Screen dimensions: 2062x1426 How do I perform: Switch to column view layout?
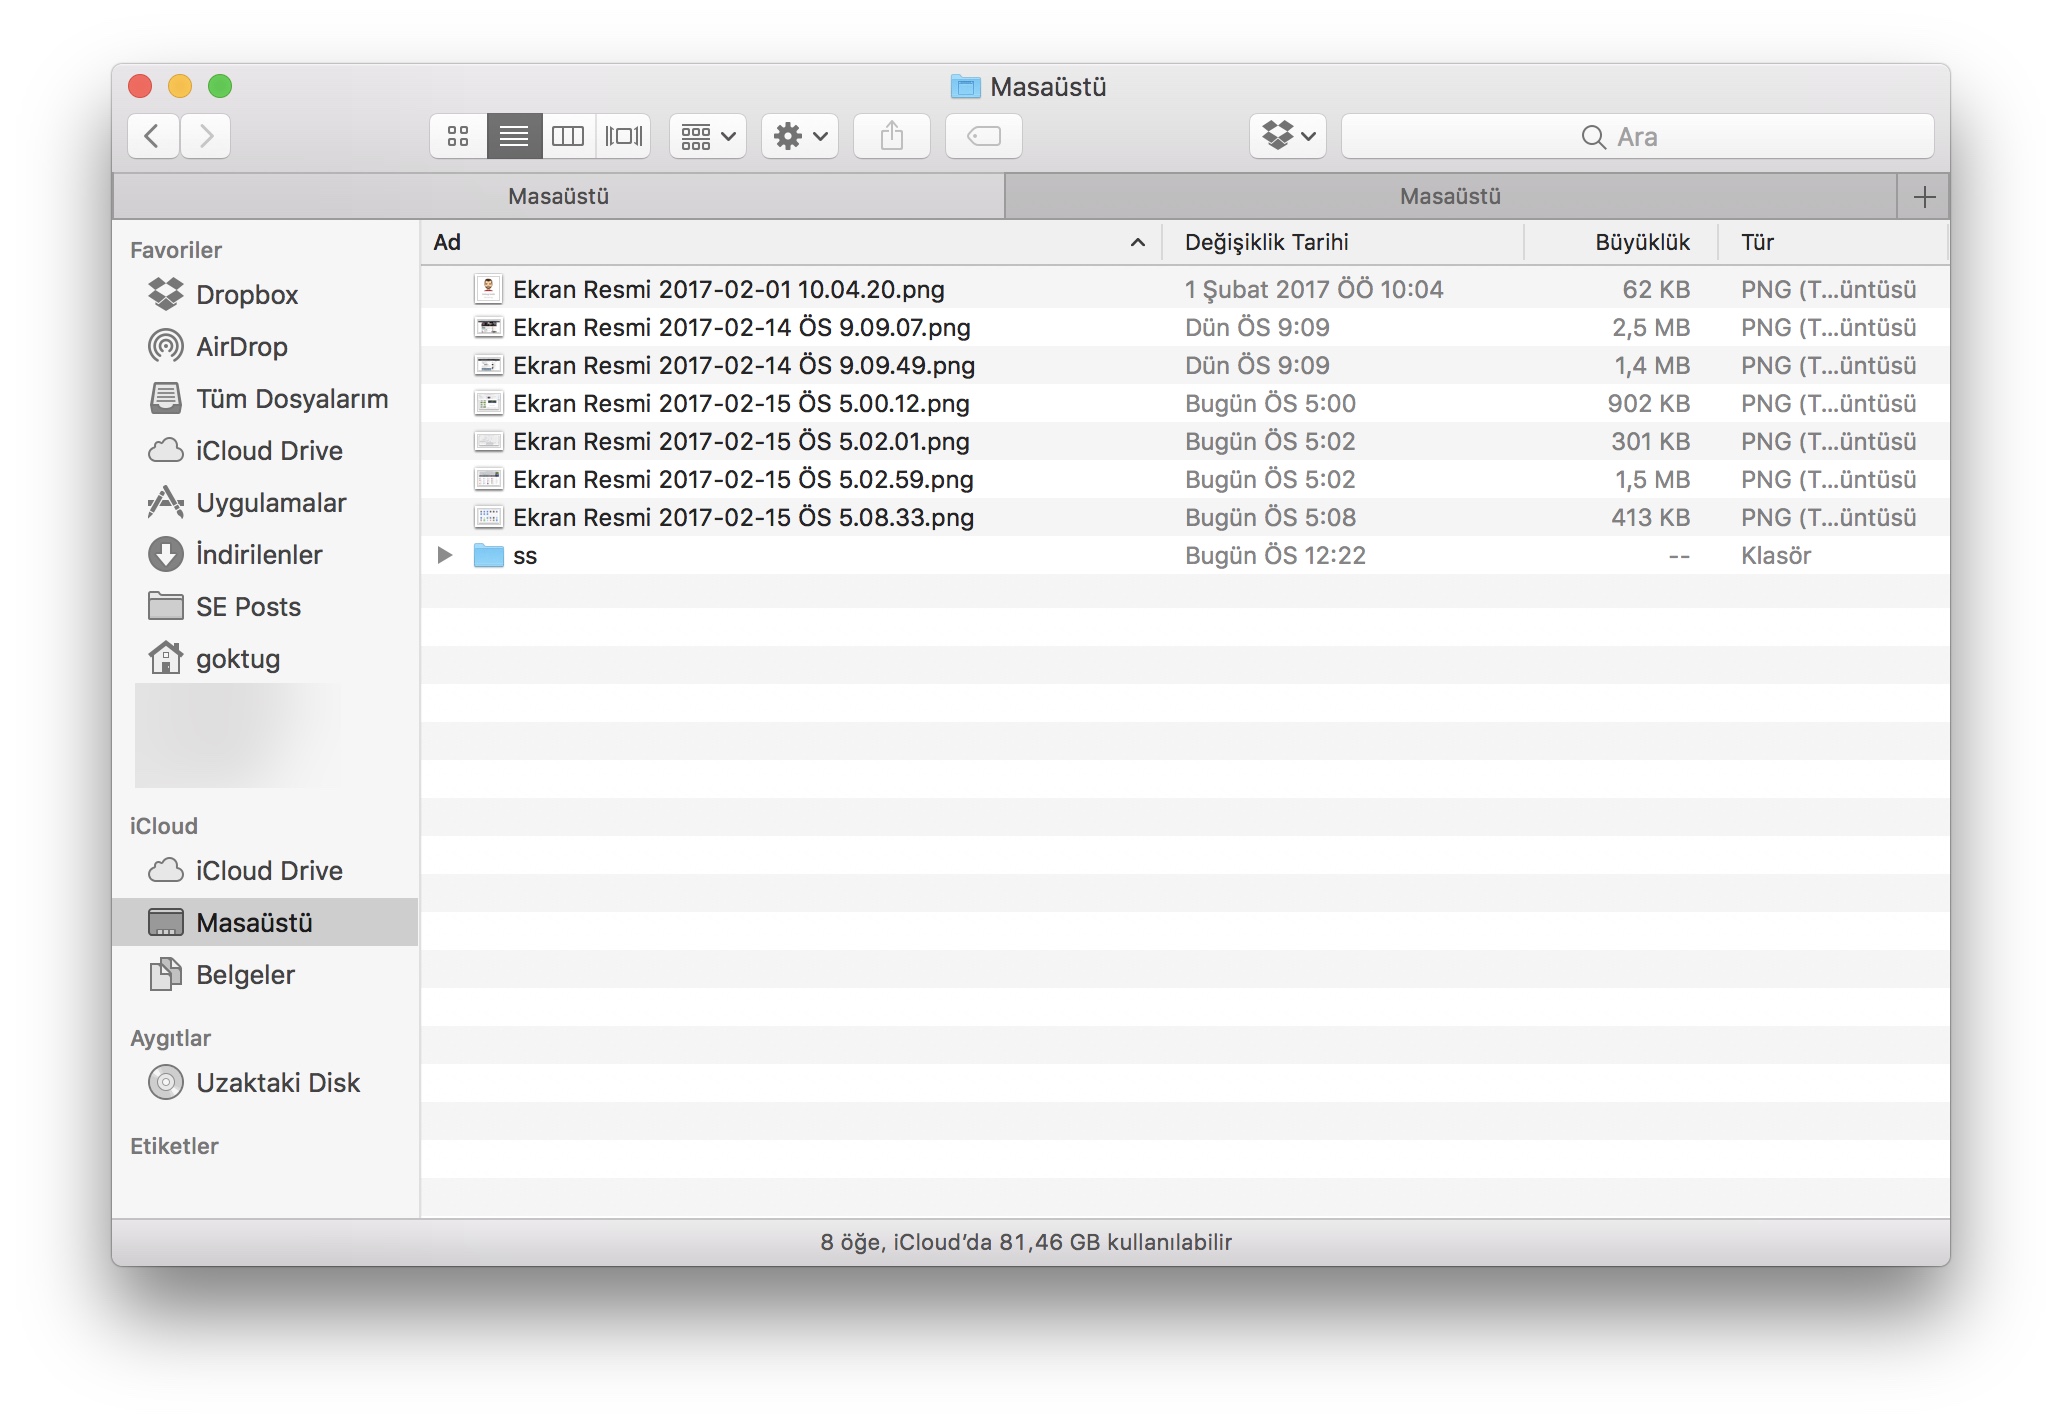click(x=568, y=136)
